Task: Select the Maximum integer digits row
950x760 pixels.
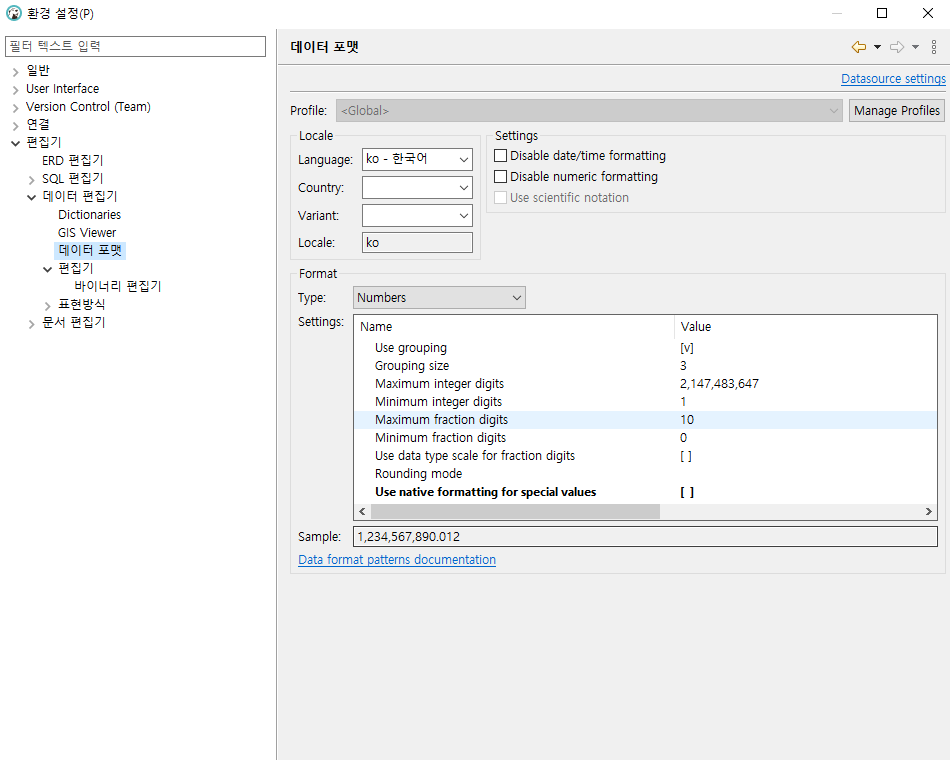Action: pos(645,384)
